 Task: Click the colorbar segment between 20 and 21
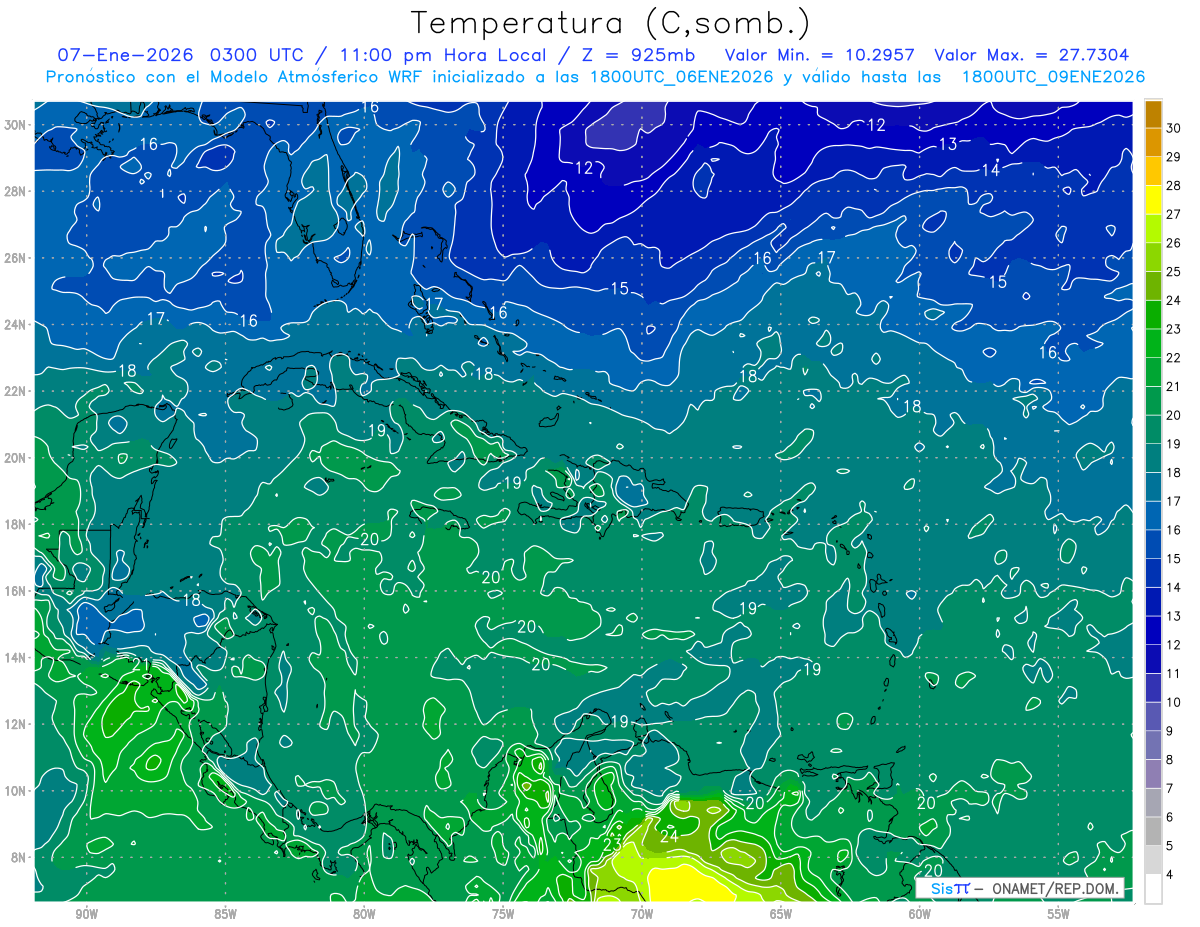(1153, 401)
